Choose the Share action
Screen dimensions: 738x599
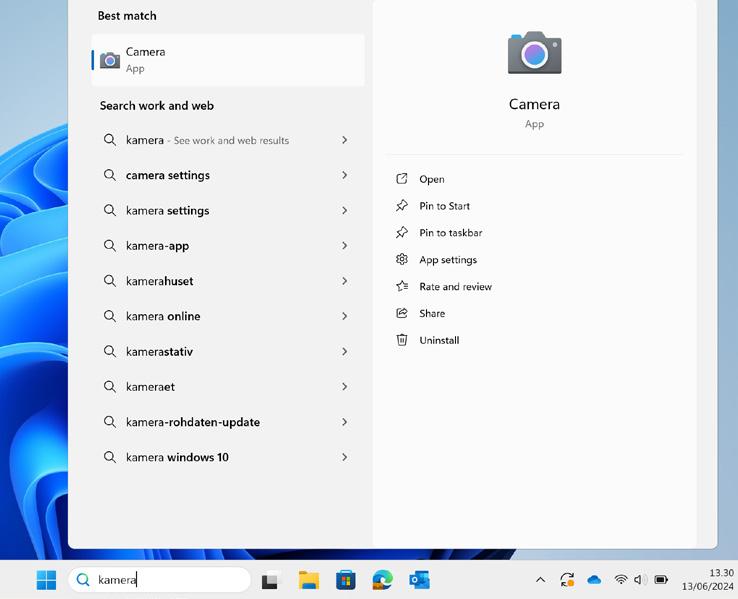pyautogui.click(x=432, y=313)
